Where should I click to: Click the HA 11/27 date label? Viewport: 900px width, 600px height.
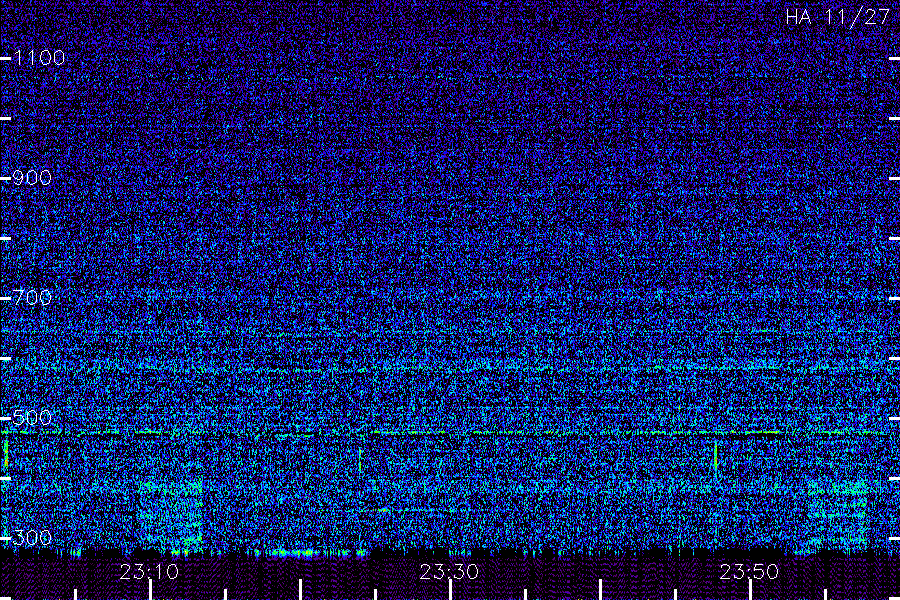pos(837,17)
